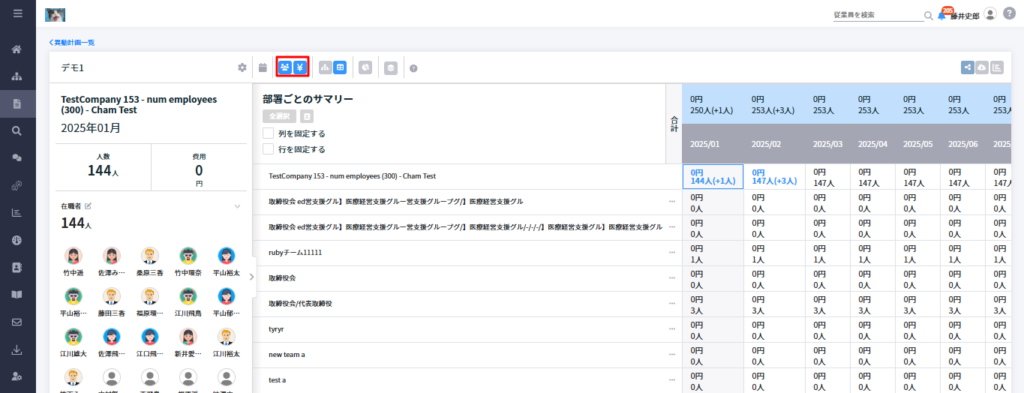Open options menu for new team a row
Viewport: 1024px width, 393px height.
point(672,354)
